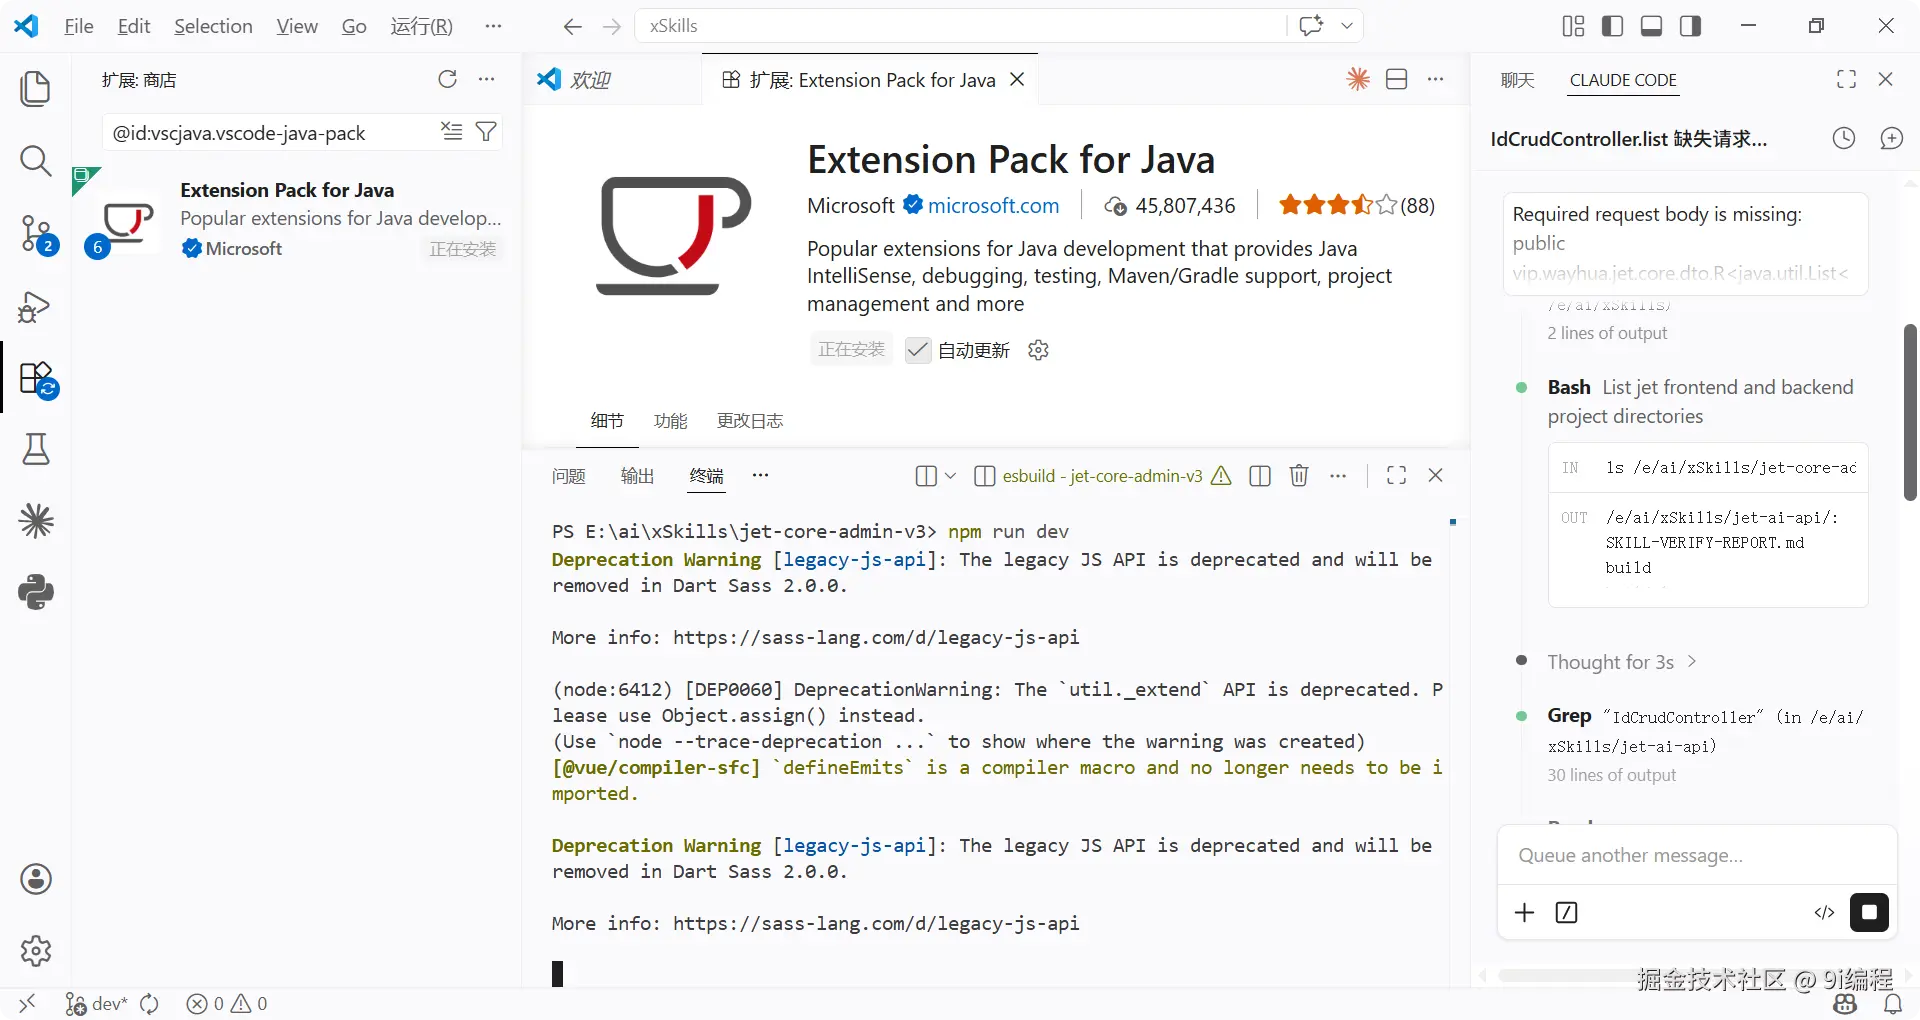1920x1020 pixels.
Task: Open the Selection menu
Action: click(x=213, y=26)
